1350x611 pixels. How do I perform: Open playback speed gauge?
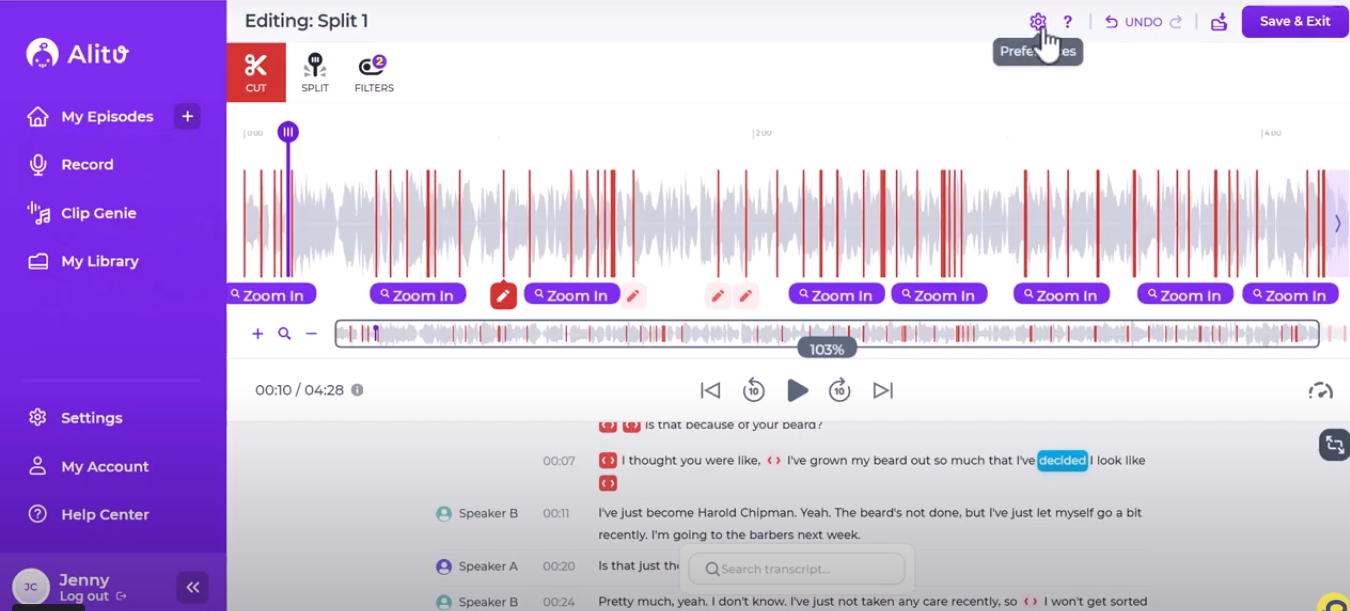1320,390
